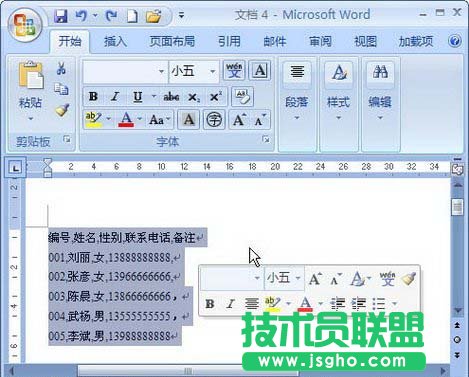Expand the ribbon font name dropdown

[x=161, y=71]
